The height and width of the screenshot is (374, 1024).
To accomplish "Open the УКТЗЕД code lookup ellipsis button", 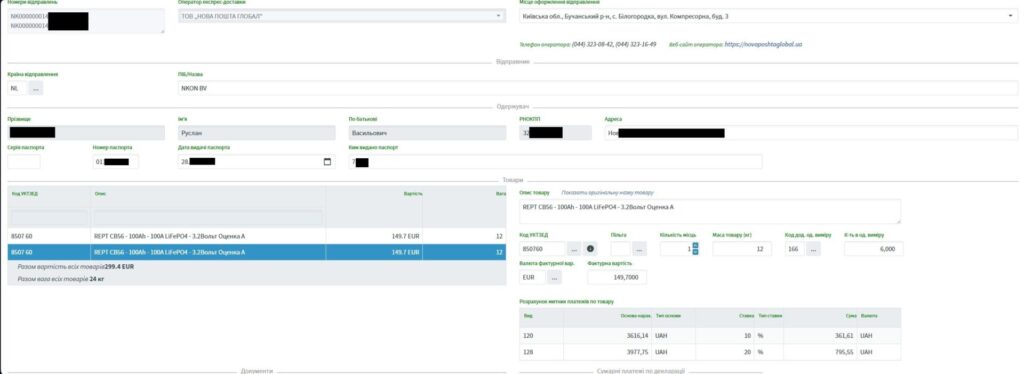I will pyautogui.click(x=574, y=249).
